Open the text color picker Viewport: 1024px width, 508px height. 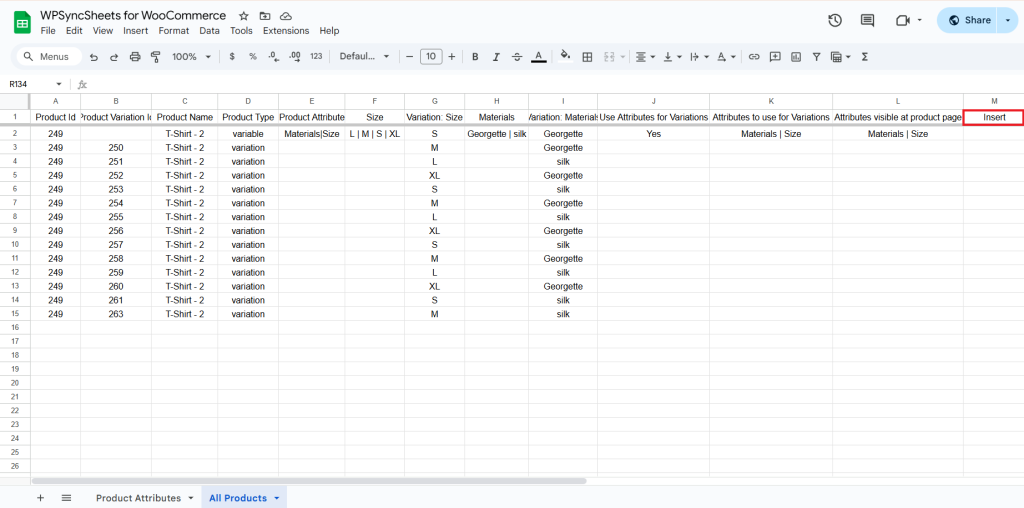[538, 57]
